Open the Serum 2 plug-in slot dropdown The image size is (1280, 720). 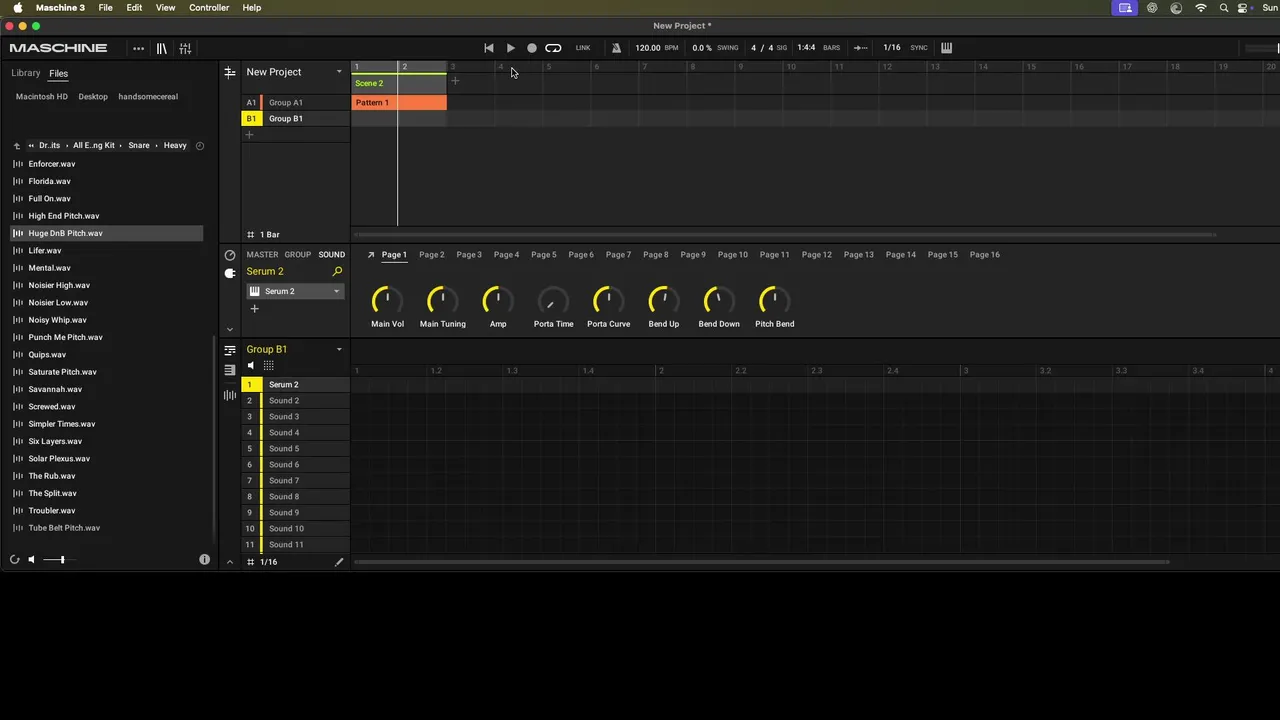(x=336, y=291)
